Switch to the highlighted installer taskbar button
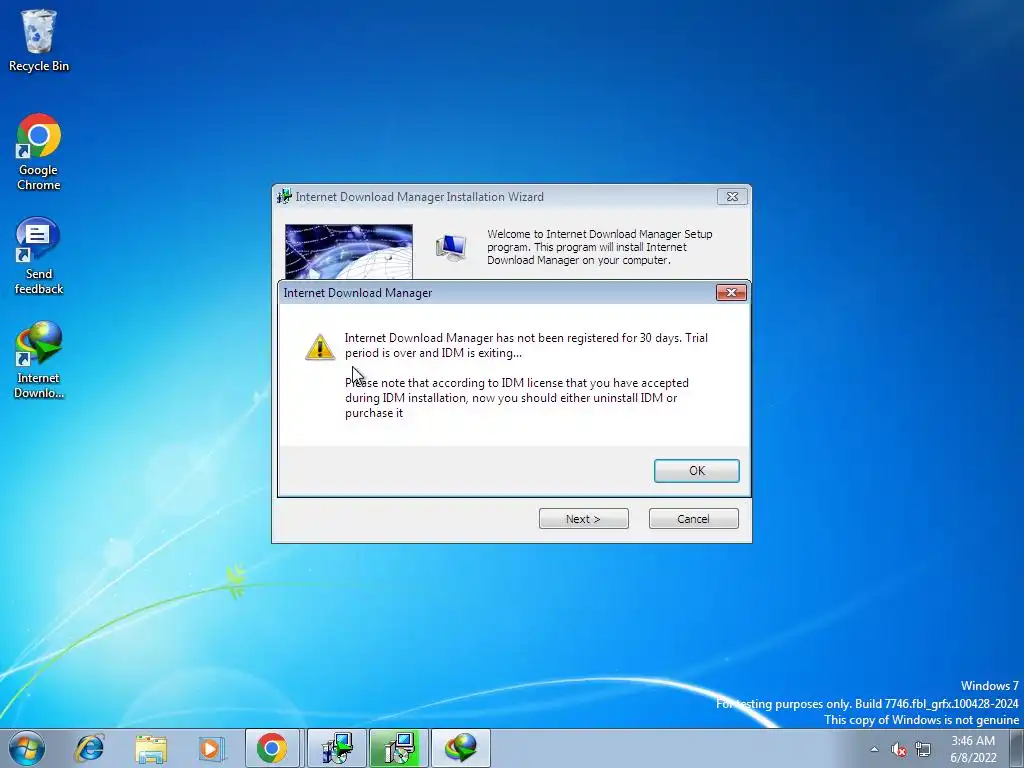 tap(398, 748)
